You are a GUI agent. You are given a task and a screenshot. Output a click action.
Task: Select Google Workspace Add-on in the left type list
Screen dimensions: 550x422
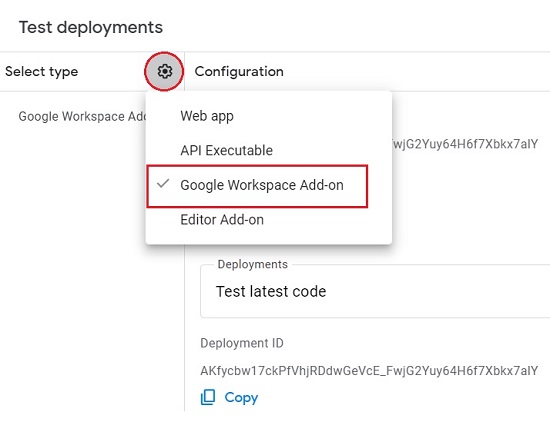point(82,116)
